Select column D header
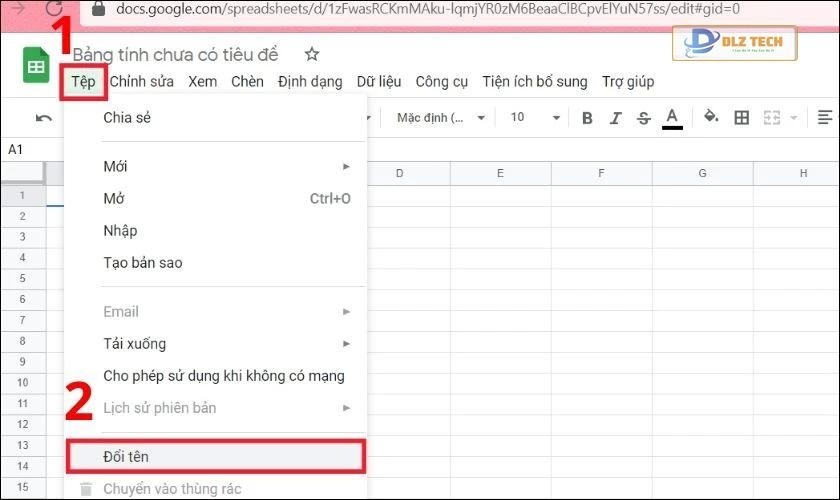Image resolution: width=840 pixels, height=500 pixels. pos(399,173)
